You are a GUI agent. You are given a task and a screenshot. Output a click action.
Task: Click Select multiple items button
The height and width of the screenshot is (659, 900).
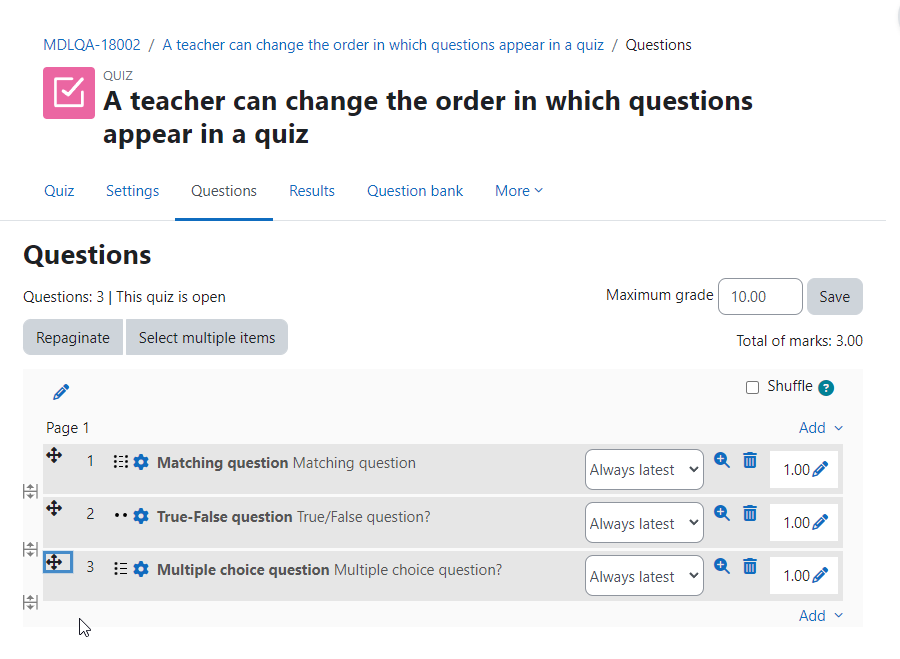[207, 338]
